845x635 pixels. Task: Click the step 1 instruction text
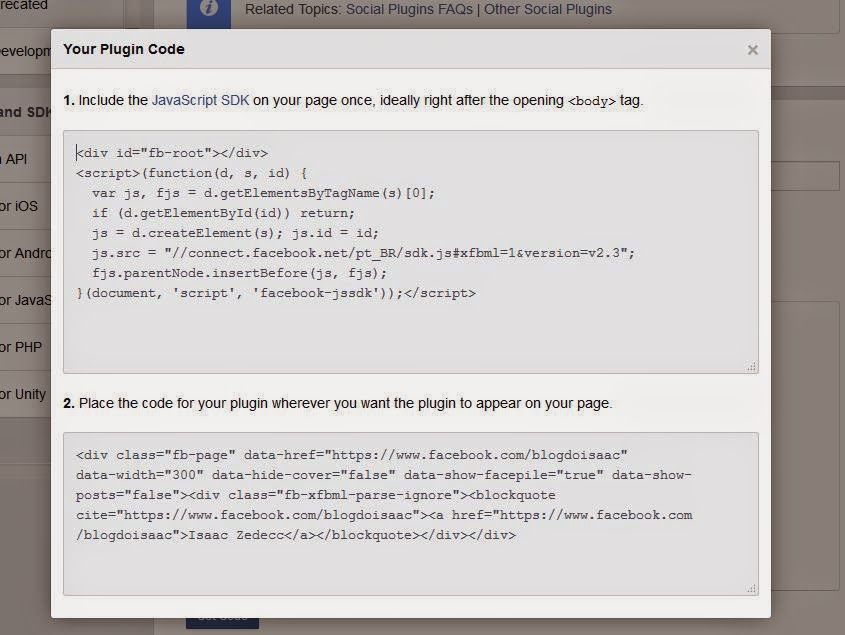pos(353,101)
